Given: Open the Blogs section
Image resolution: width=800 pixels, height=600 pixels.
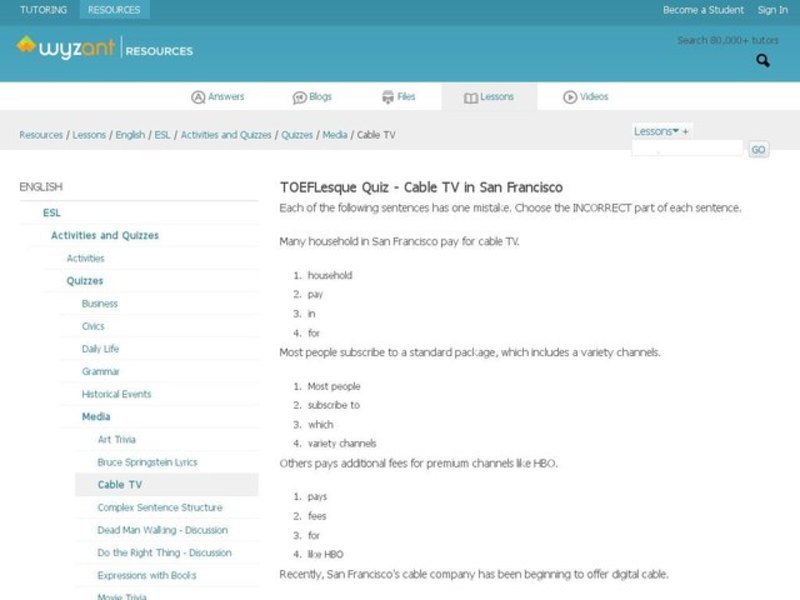Looking at the screenshot, I should [311, 97].
